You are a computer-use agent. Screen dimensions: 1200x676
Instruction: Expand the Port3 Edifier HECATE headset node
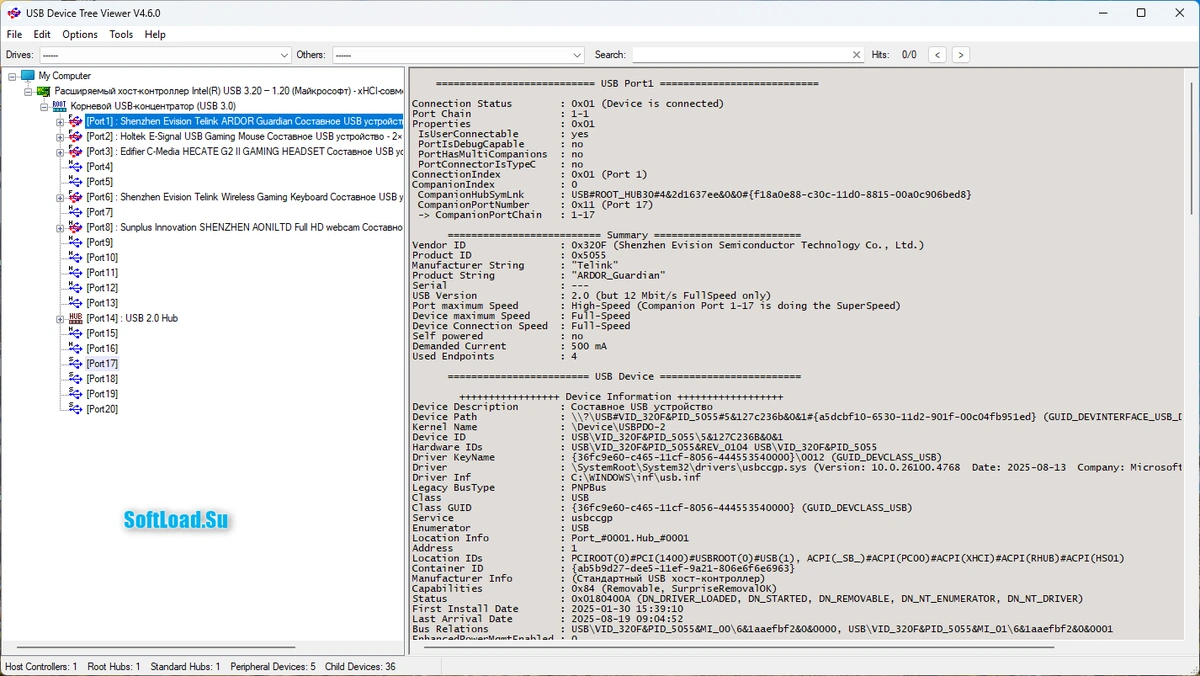pos(60,152)
